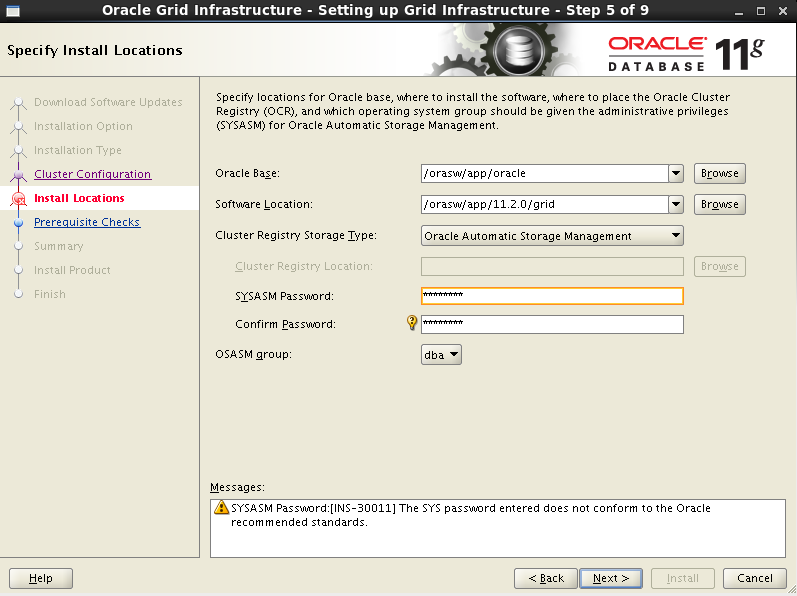Open the Software Location dropdown arrow
This screenshot has height=596, width=797.
(x=676, y=204)
